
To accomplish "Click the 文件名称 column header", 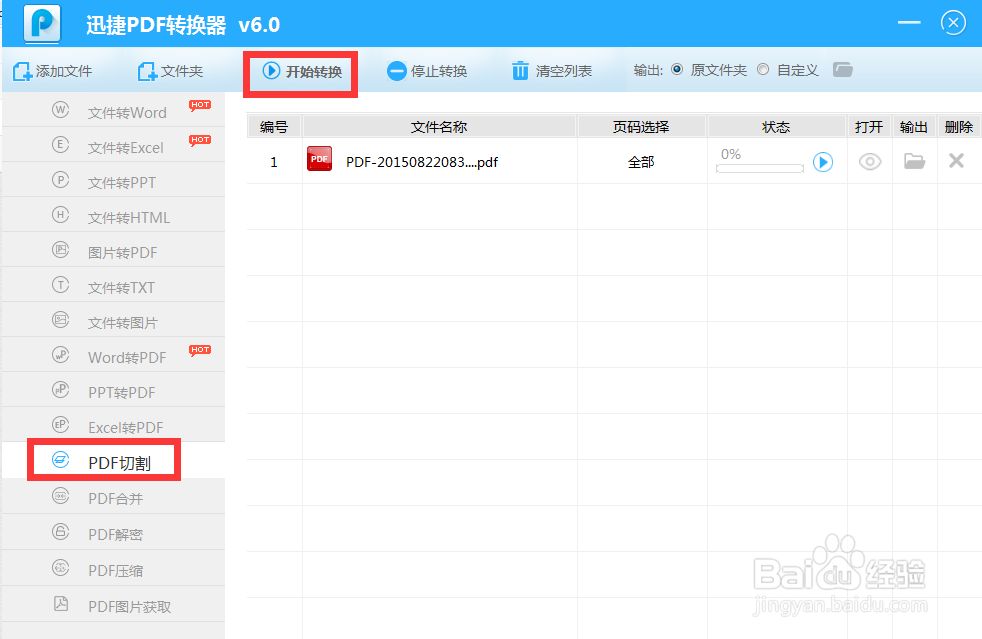I will point(439,127).
